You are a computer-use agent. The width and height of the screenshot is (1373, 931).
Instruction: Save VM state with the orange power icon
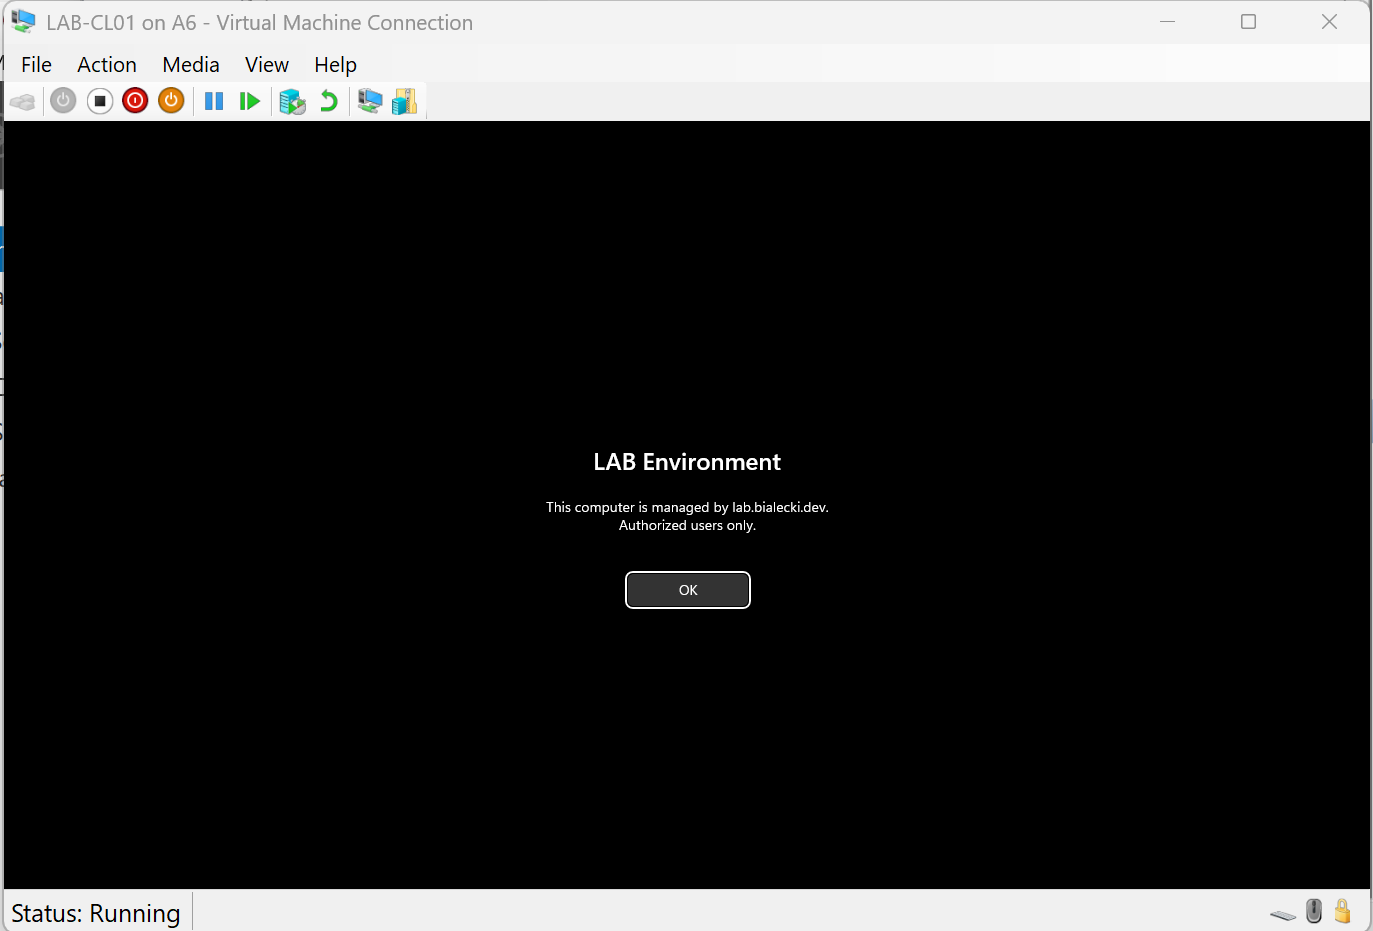[x=172, y=101]
